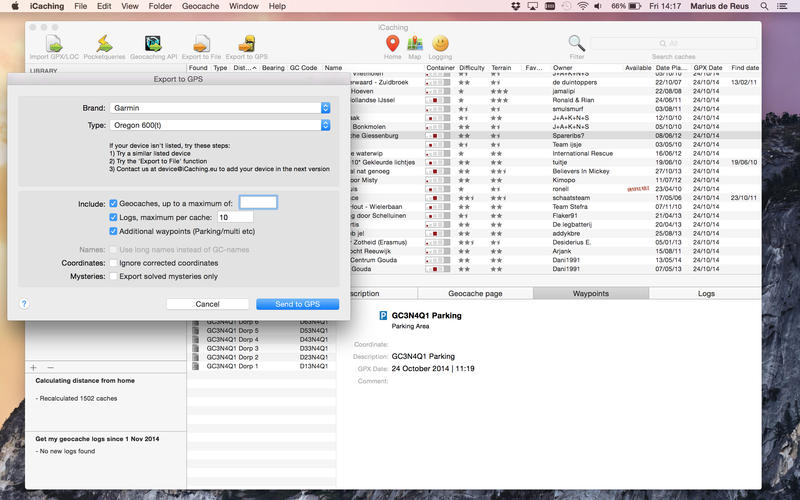Open the Brand dropdown showing Garmin
The height and width of the screenshot is (500, 800).
point(220,108)
